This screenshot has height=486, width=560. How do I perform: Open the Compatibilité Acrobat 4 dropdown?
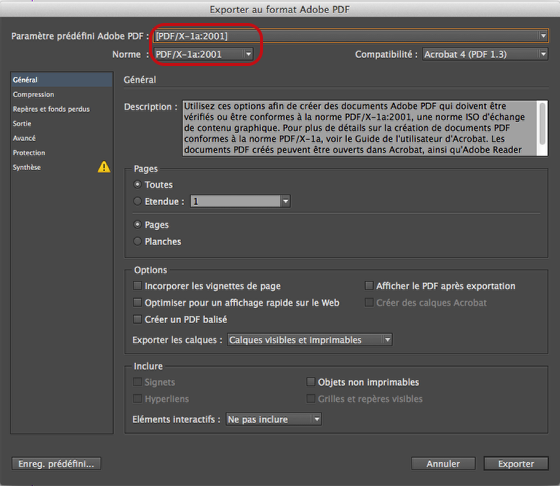(x=485, y=54)
